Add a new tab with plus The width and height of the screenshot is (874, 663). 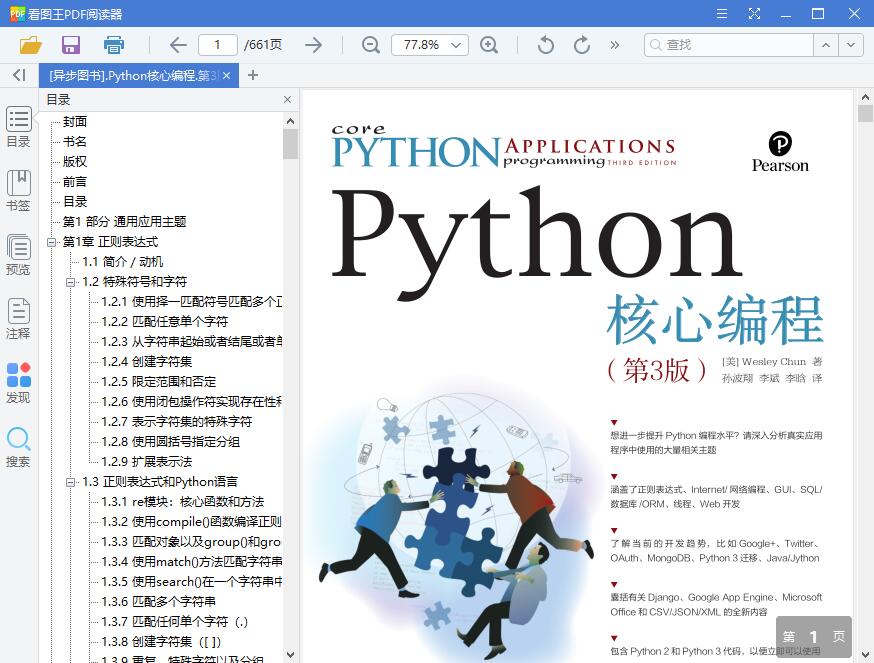tap(253, 75)
